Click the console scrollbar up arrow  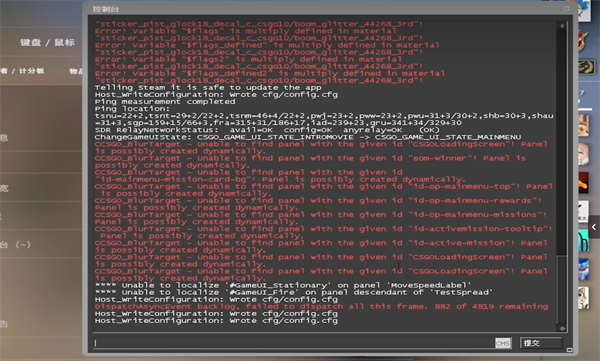(562, 26)
